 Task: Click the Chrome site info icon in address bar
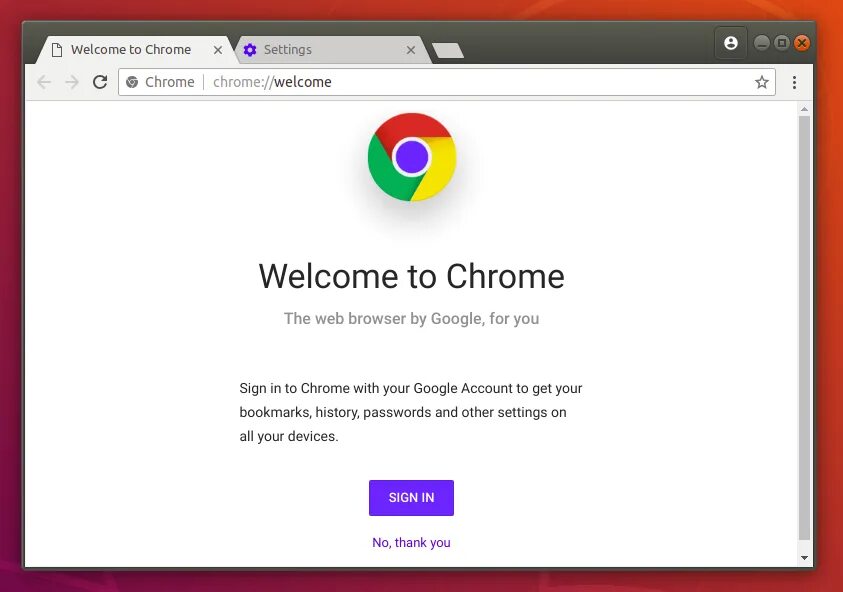click(x=132, y=82)
